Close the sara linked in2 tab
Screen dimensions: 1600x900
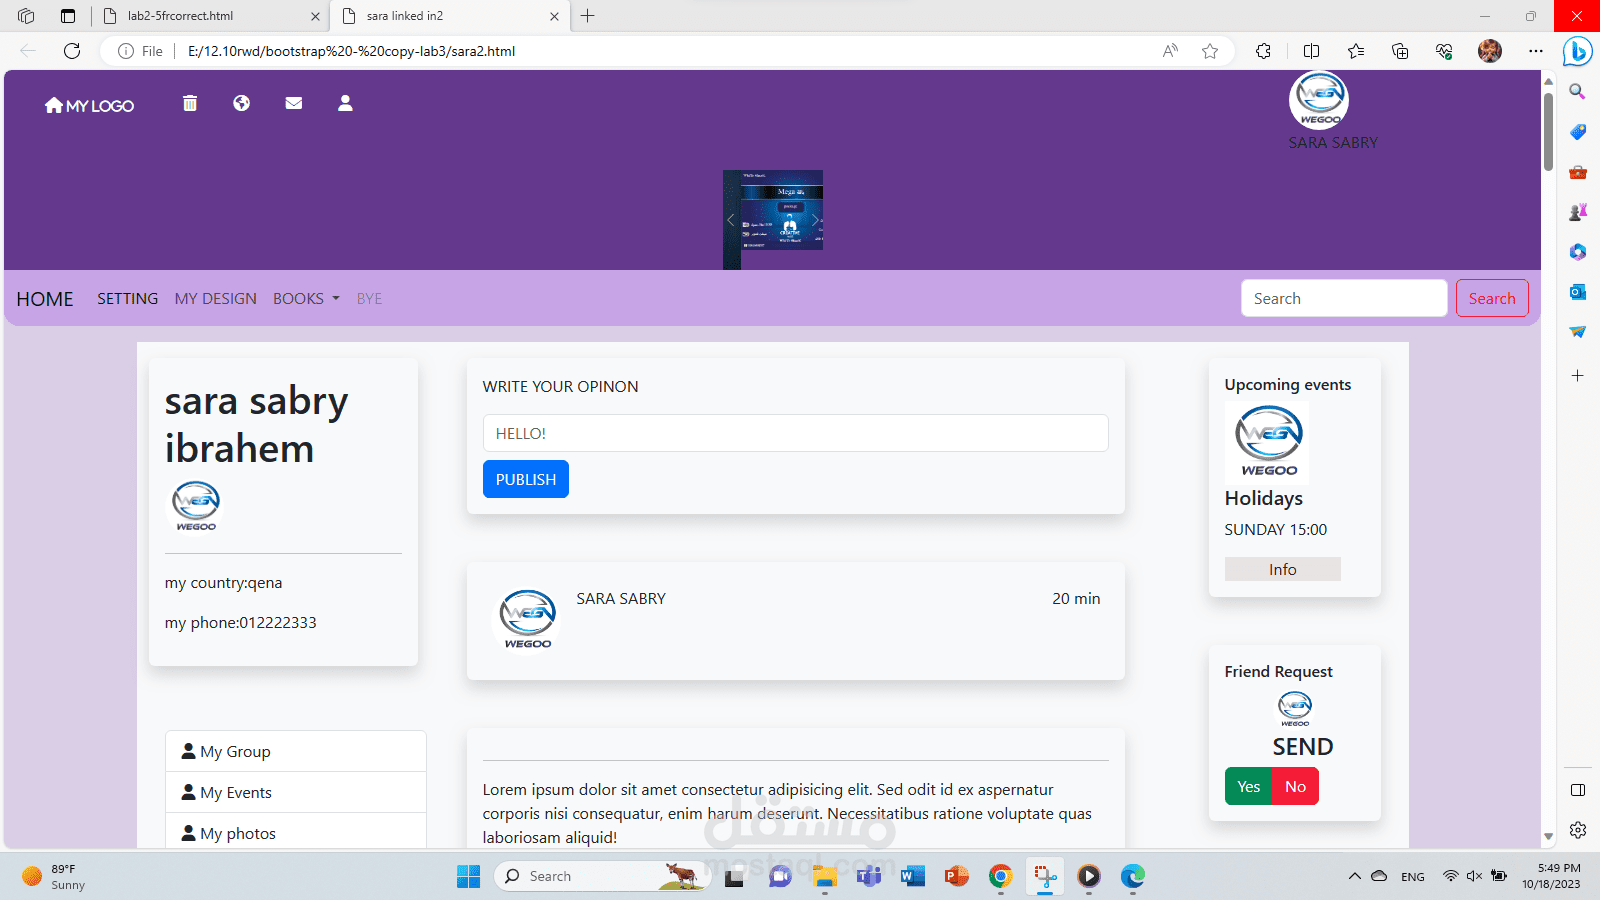554,16
